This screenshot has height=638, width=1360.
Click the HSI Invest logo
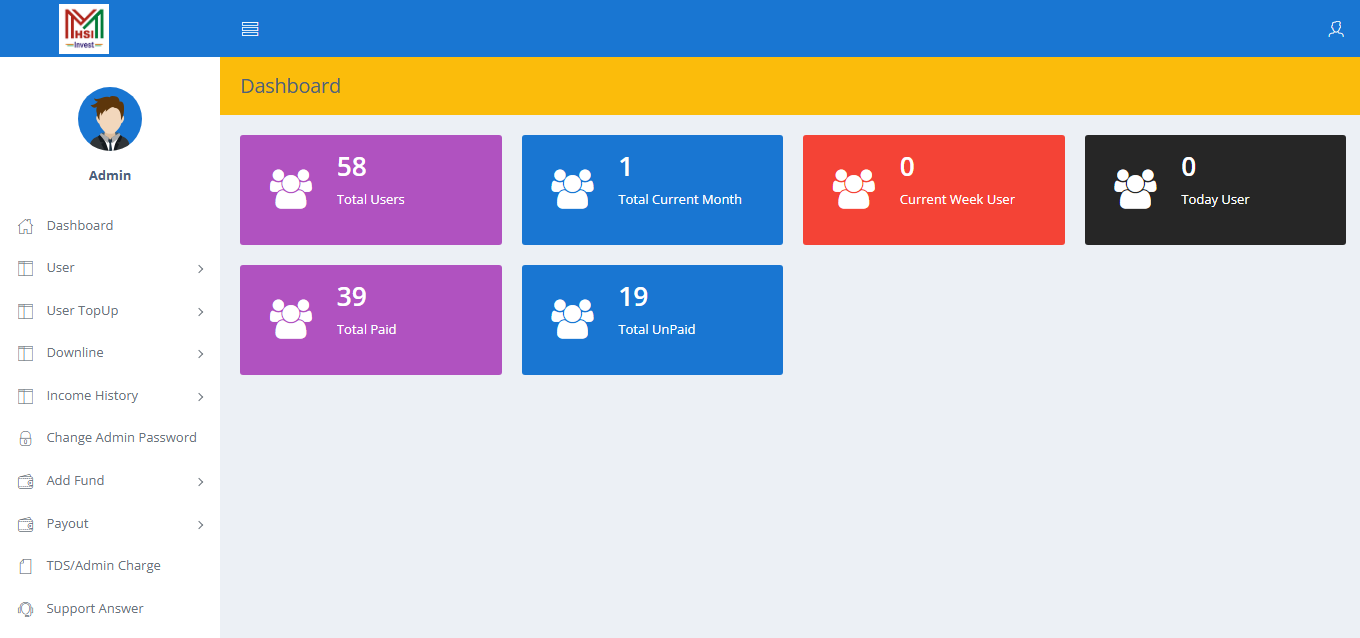(84, 28)
